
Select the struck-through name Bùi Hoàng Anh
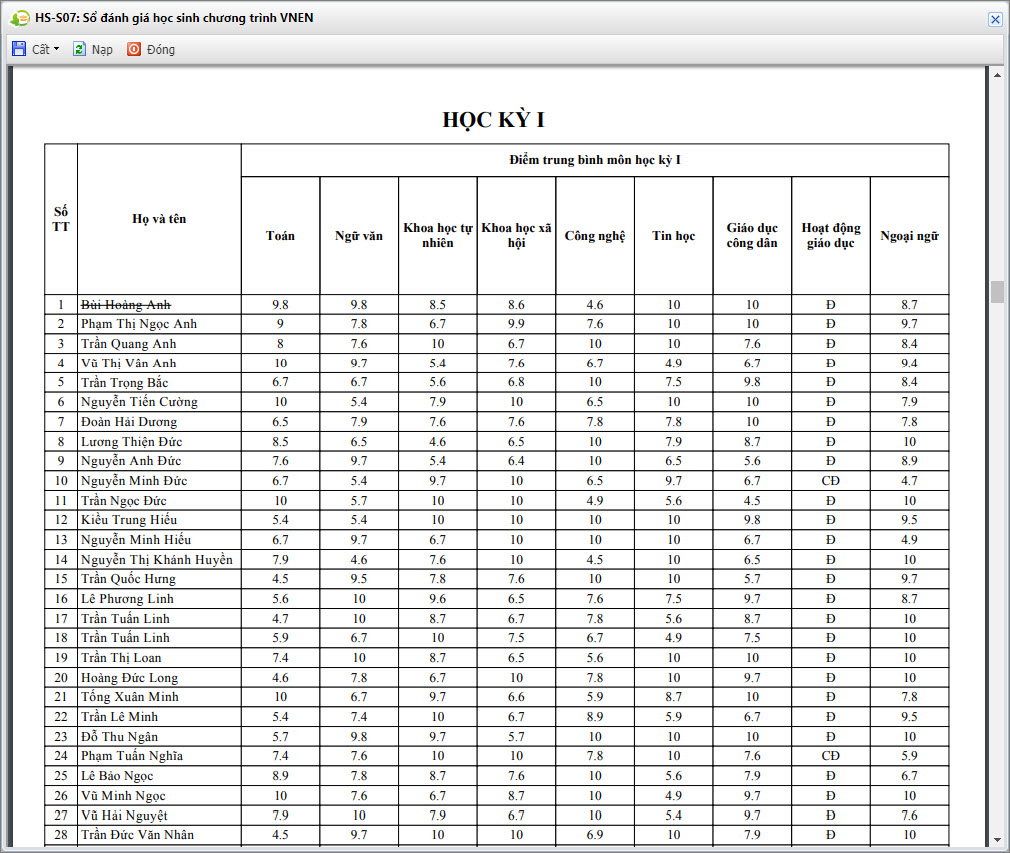pyautogui.click(x=126, y=305)
